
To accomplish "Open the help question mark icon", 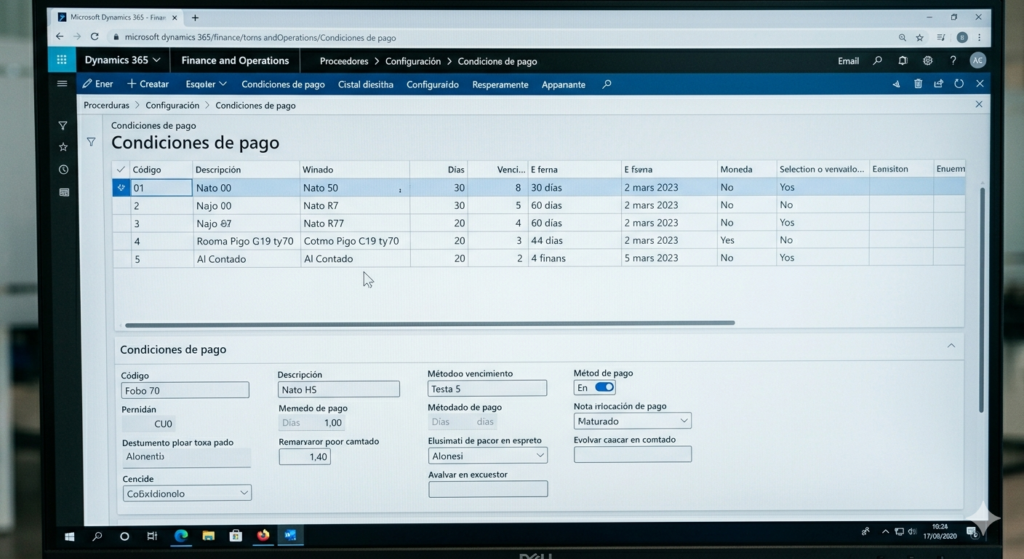I will 953,61.
